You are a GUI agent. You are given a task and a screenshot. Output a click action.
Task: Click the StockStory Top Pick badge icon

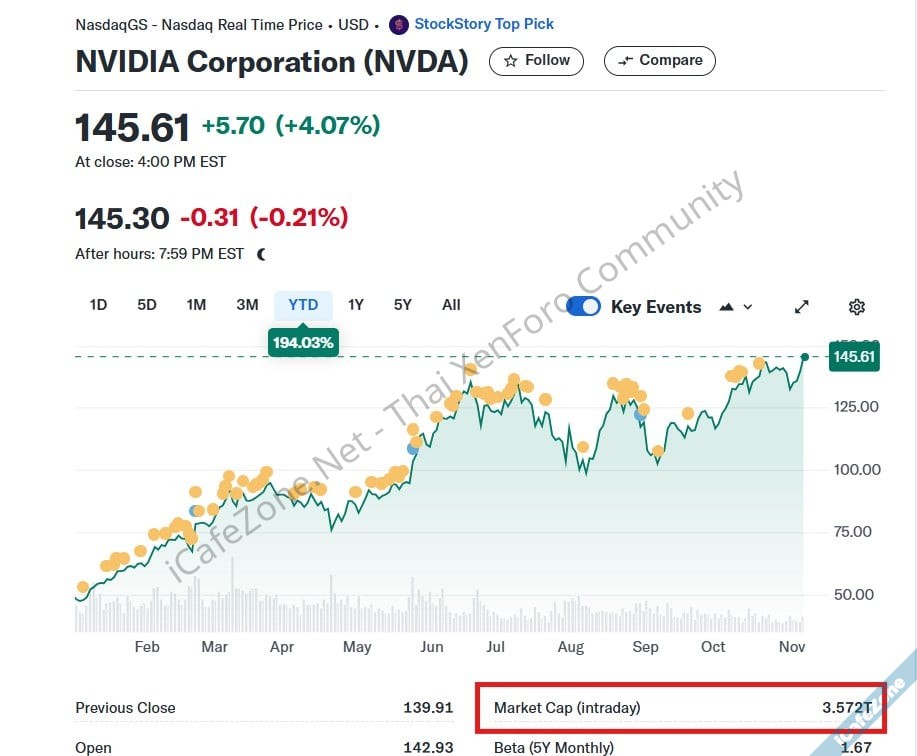[x=398, y=24]
